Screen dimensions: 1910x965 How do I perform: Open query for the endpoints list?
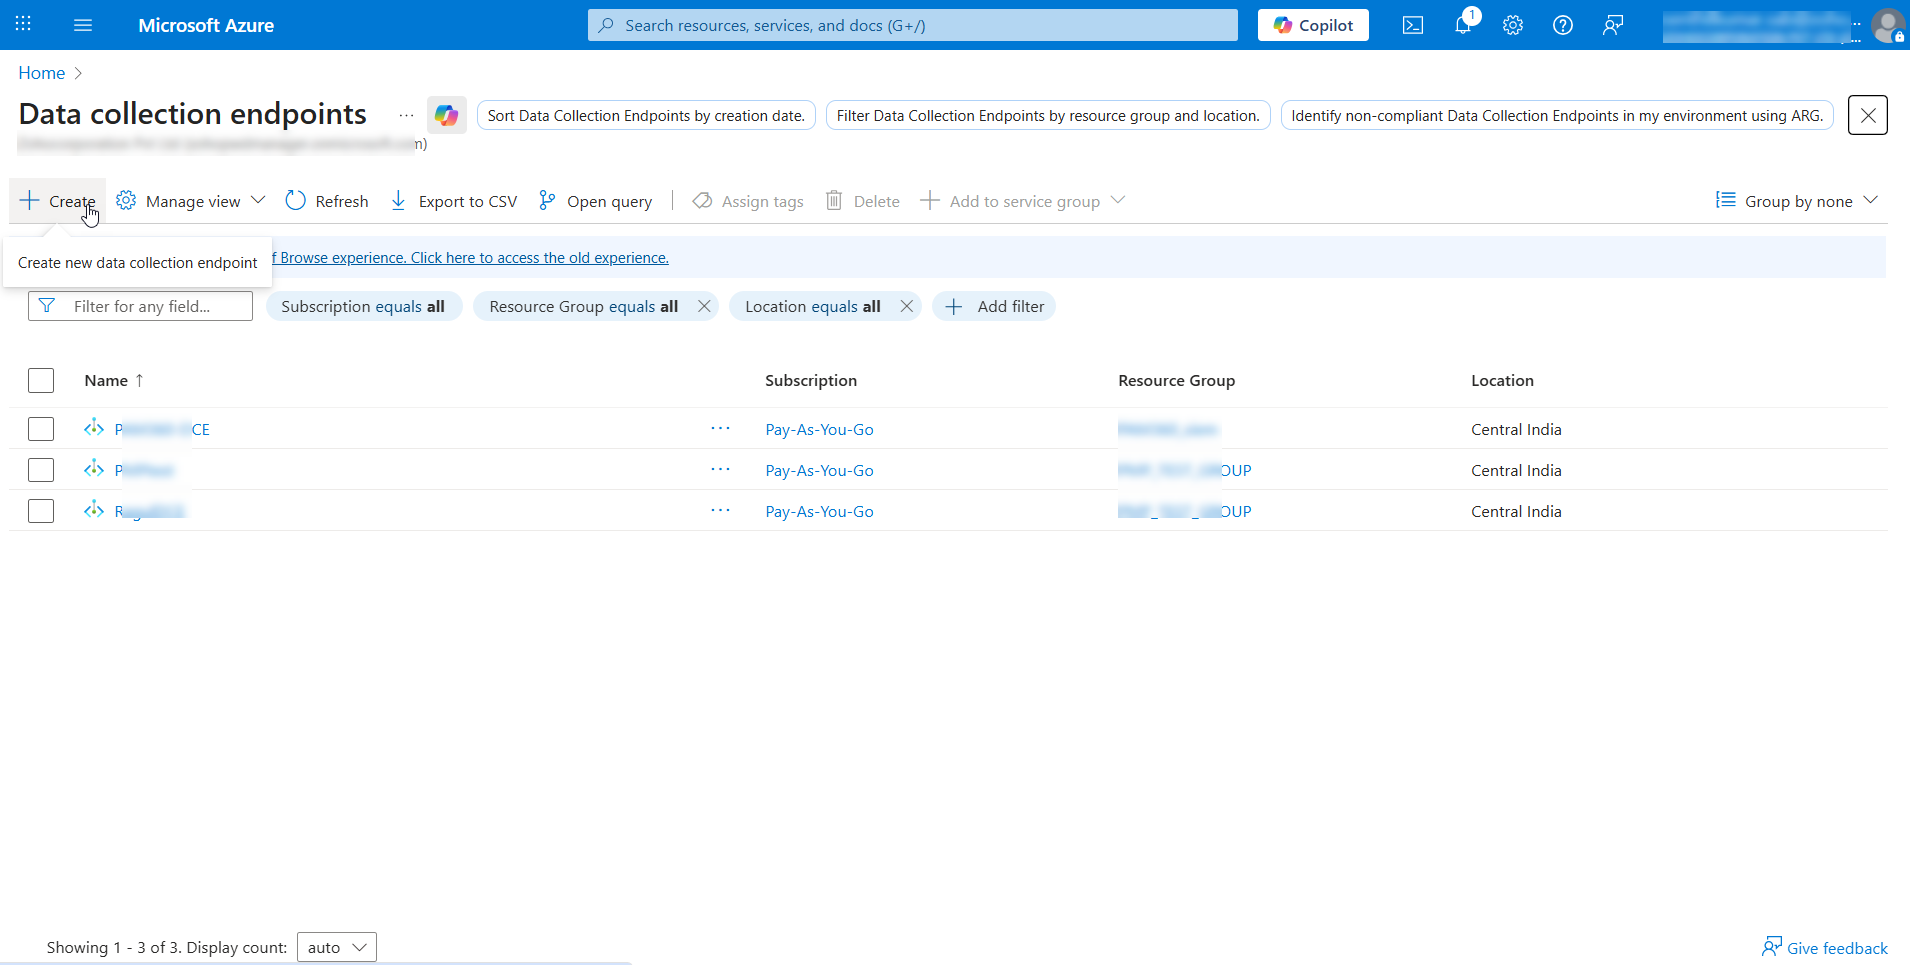(x=596, y=200)
